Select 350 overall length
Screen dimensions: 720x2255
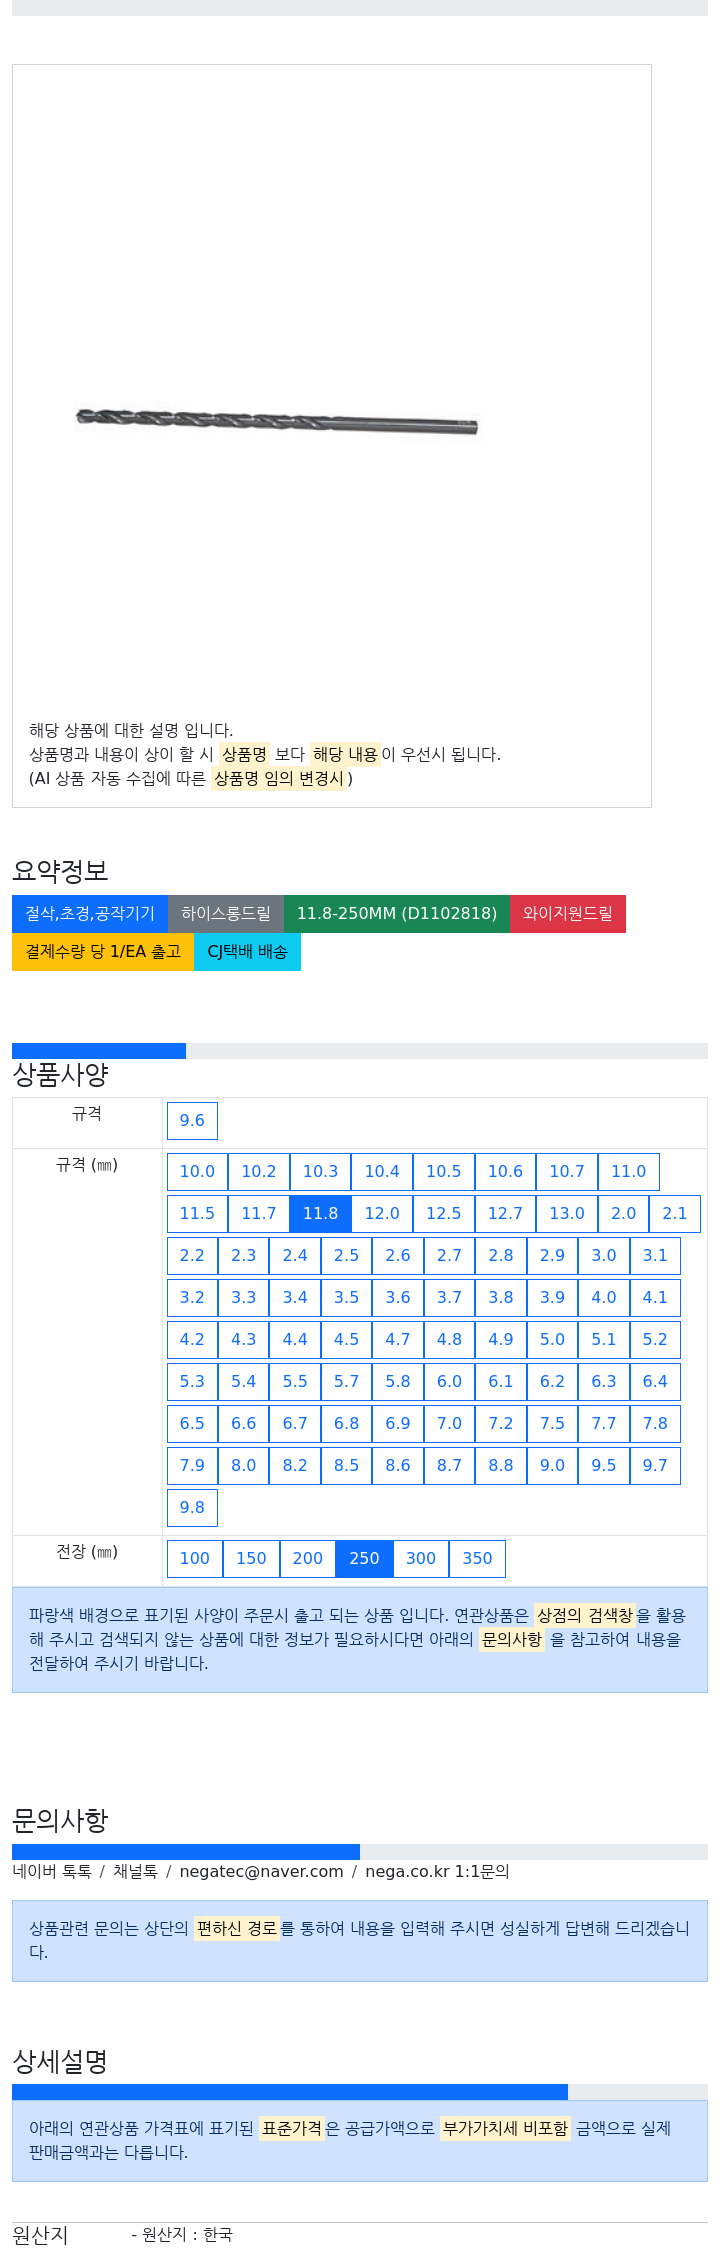click(x=477, y=1558)
